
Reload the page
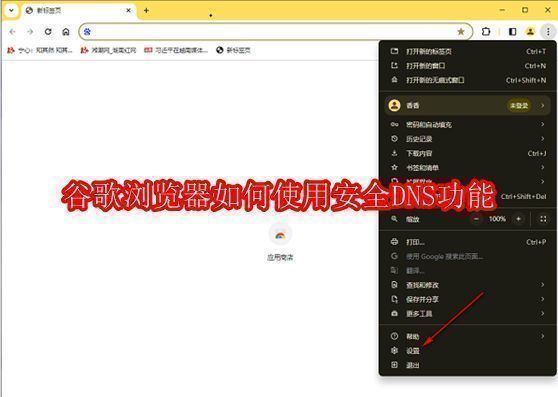pos(48,32)
